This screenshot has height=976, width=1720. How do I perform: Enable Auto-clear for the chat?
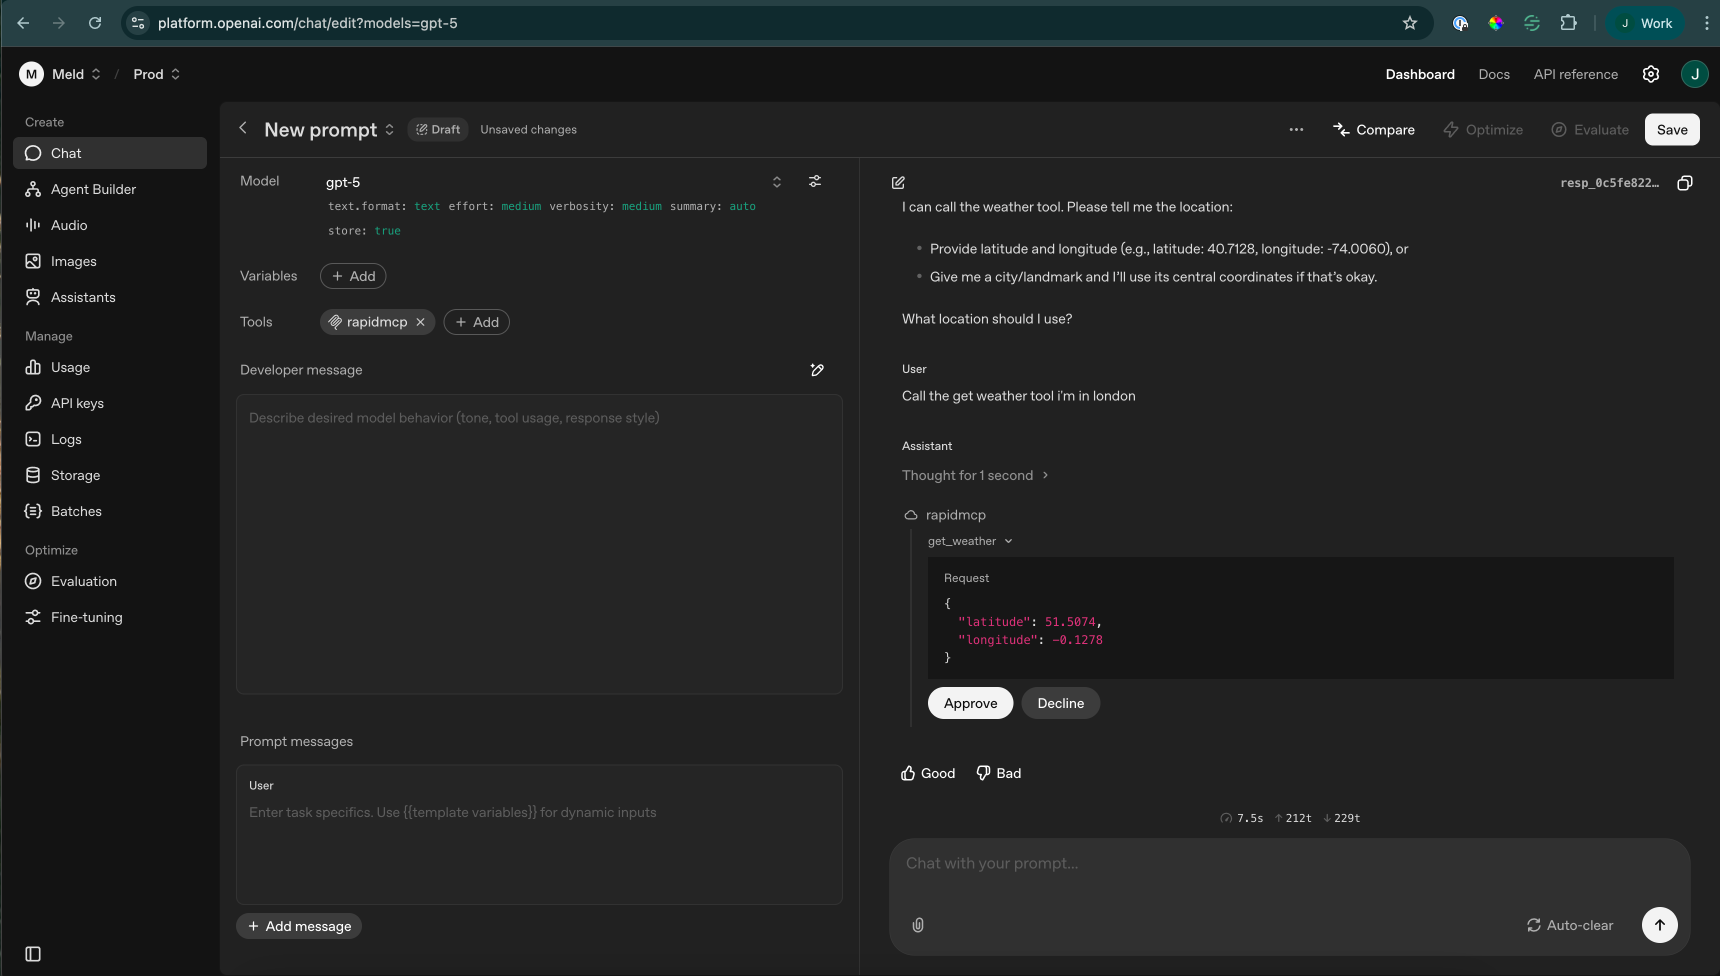[x=1569, y=925]
